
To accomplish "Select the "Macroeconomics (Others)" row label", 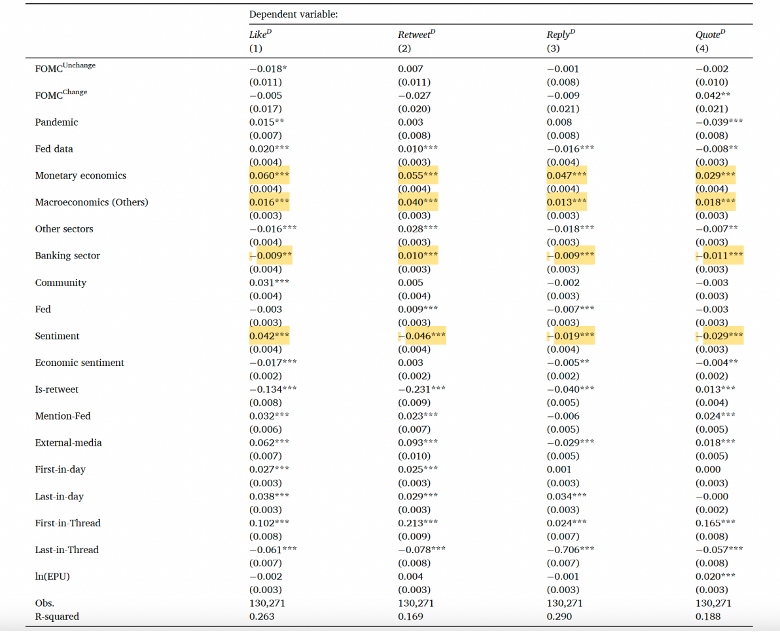I will [x=91, y=202].
